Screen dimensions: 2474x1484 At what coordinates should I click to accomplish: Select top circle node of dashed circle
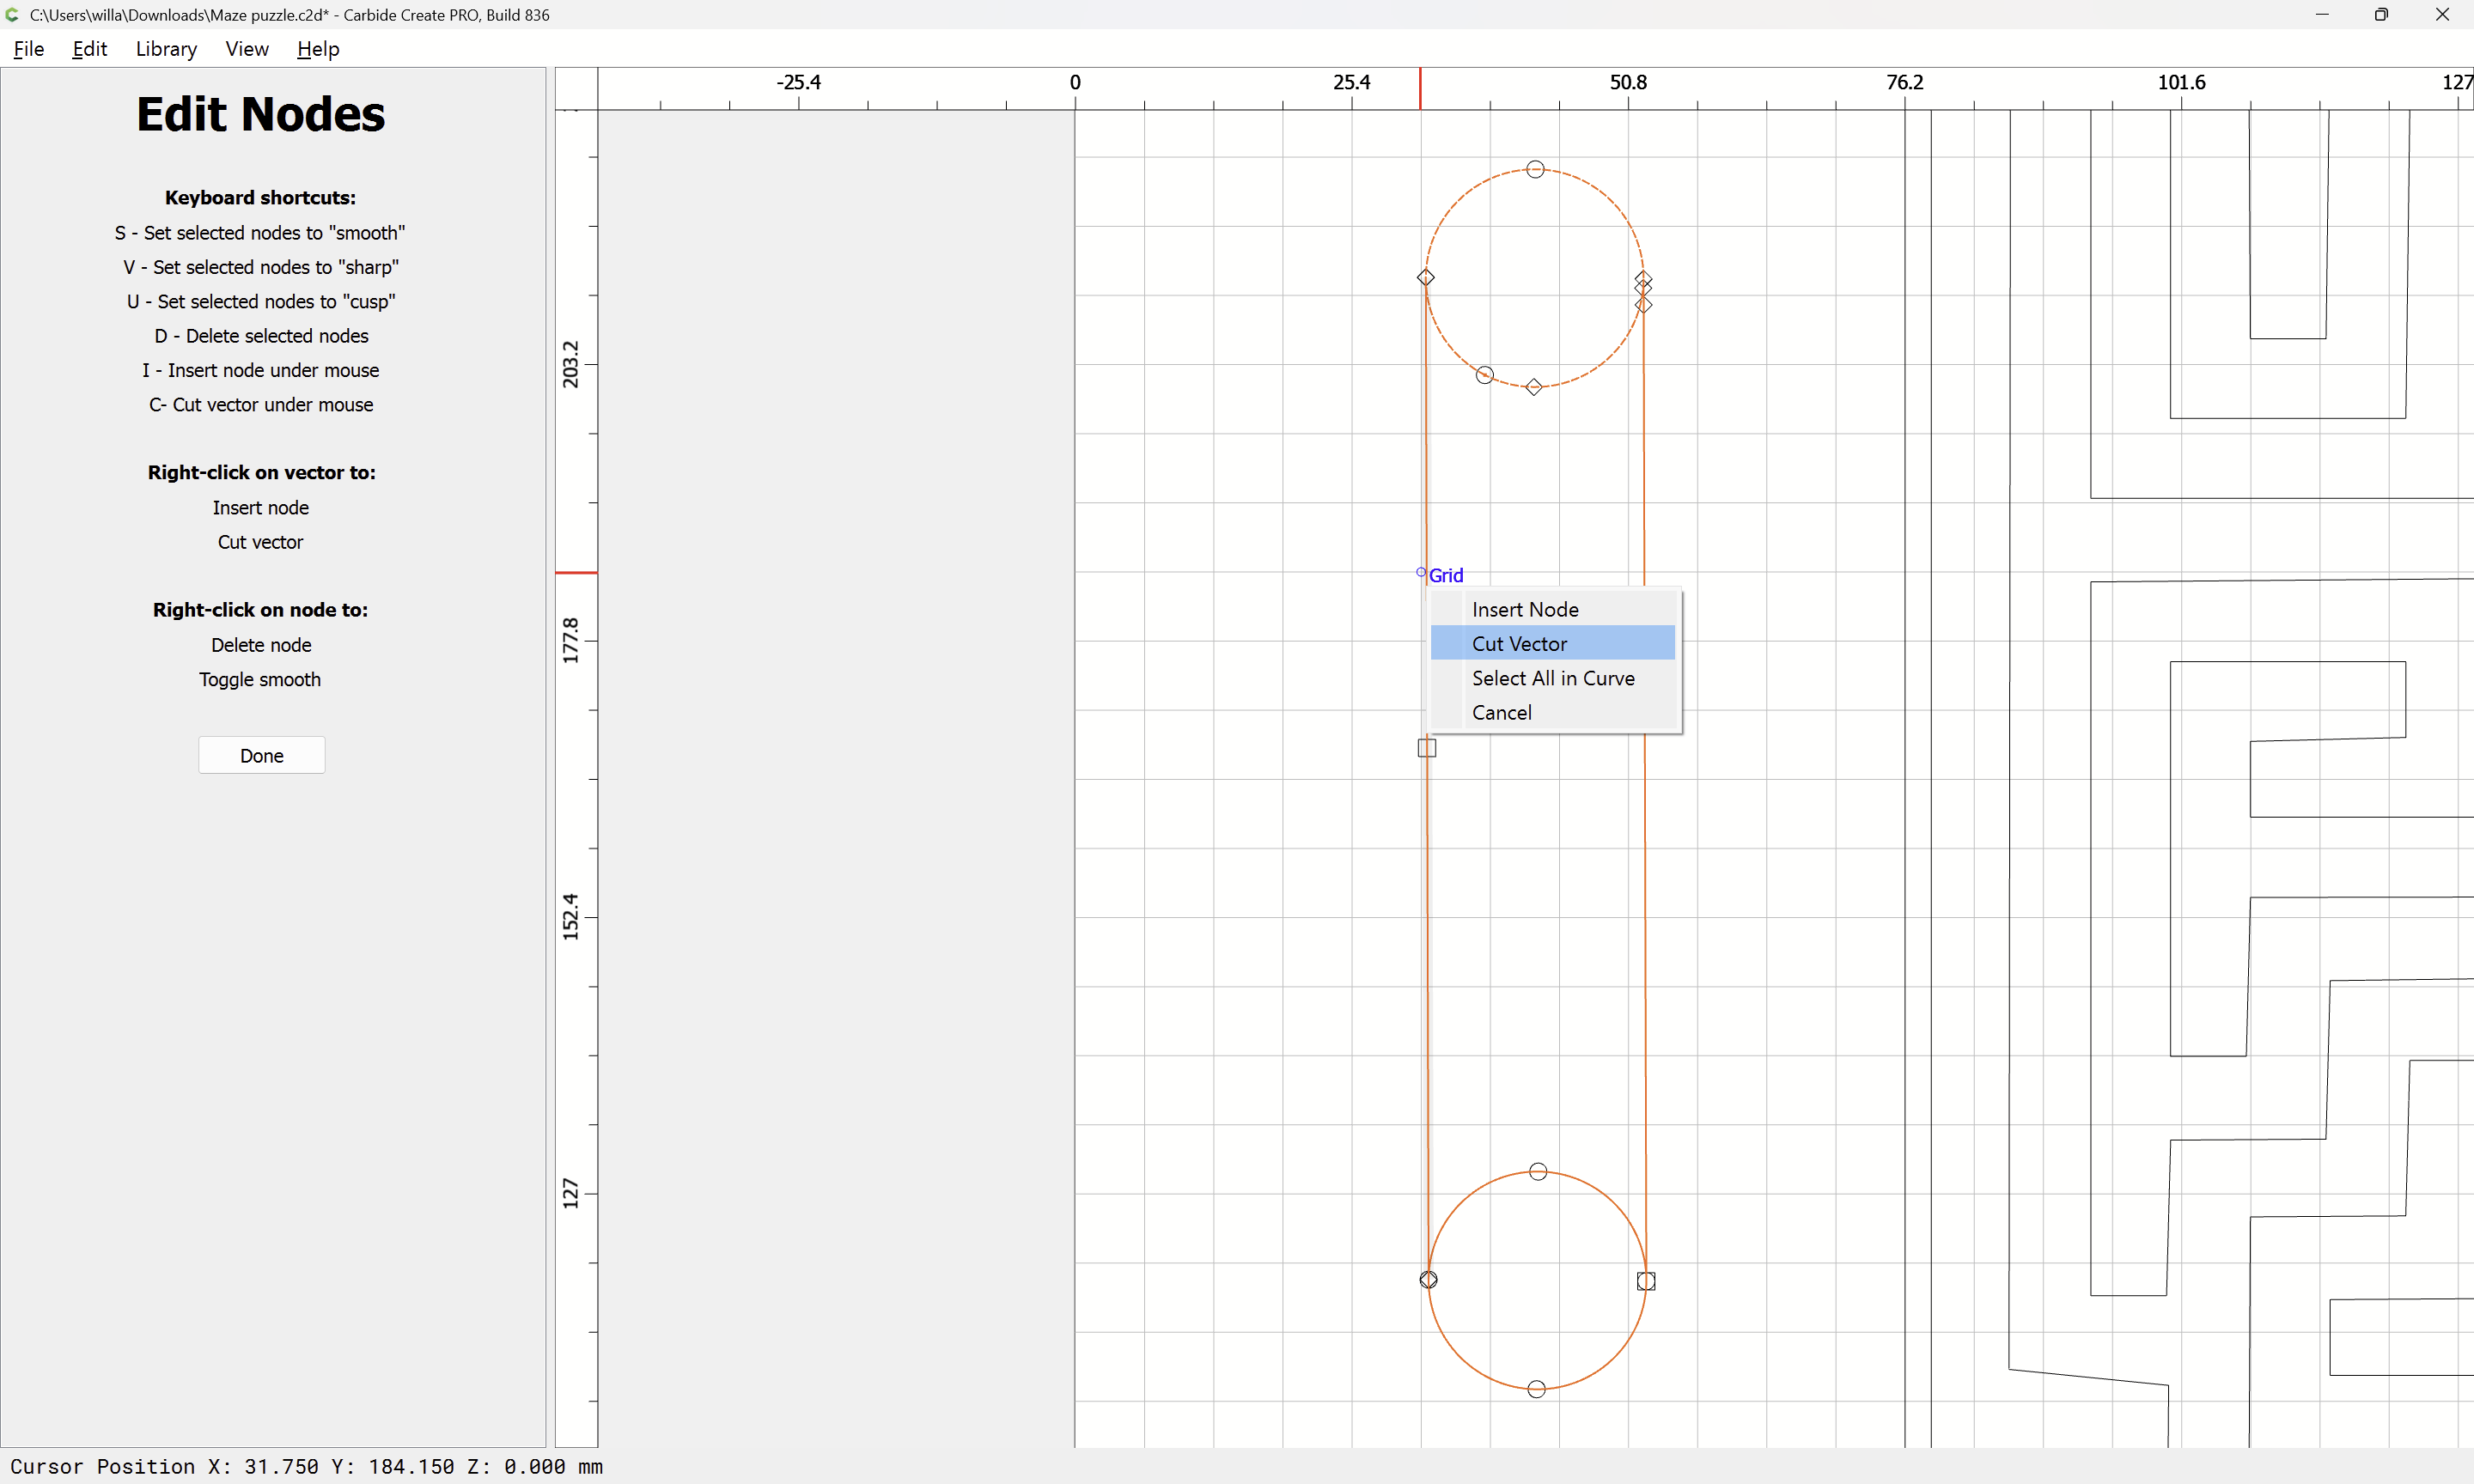coord(1535,169)
